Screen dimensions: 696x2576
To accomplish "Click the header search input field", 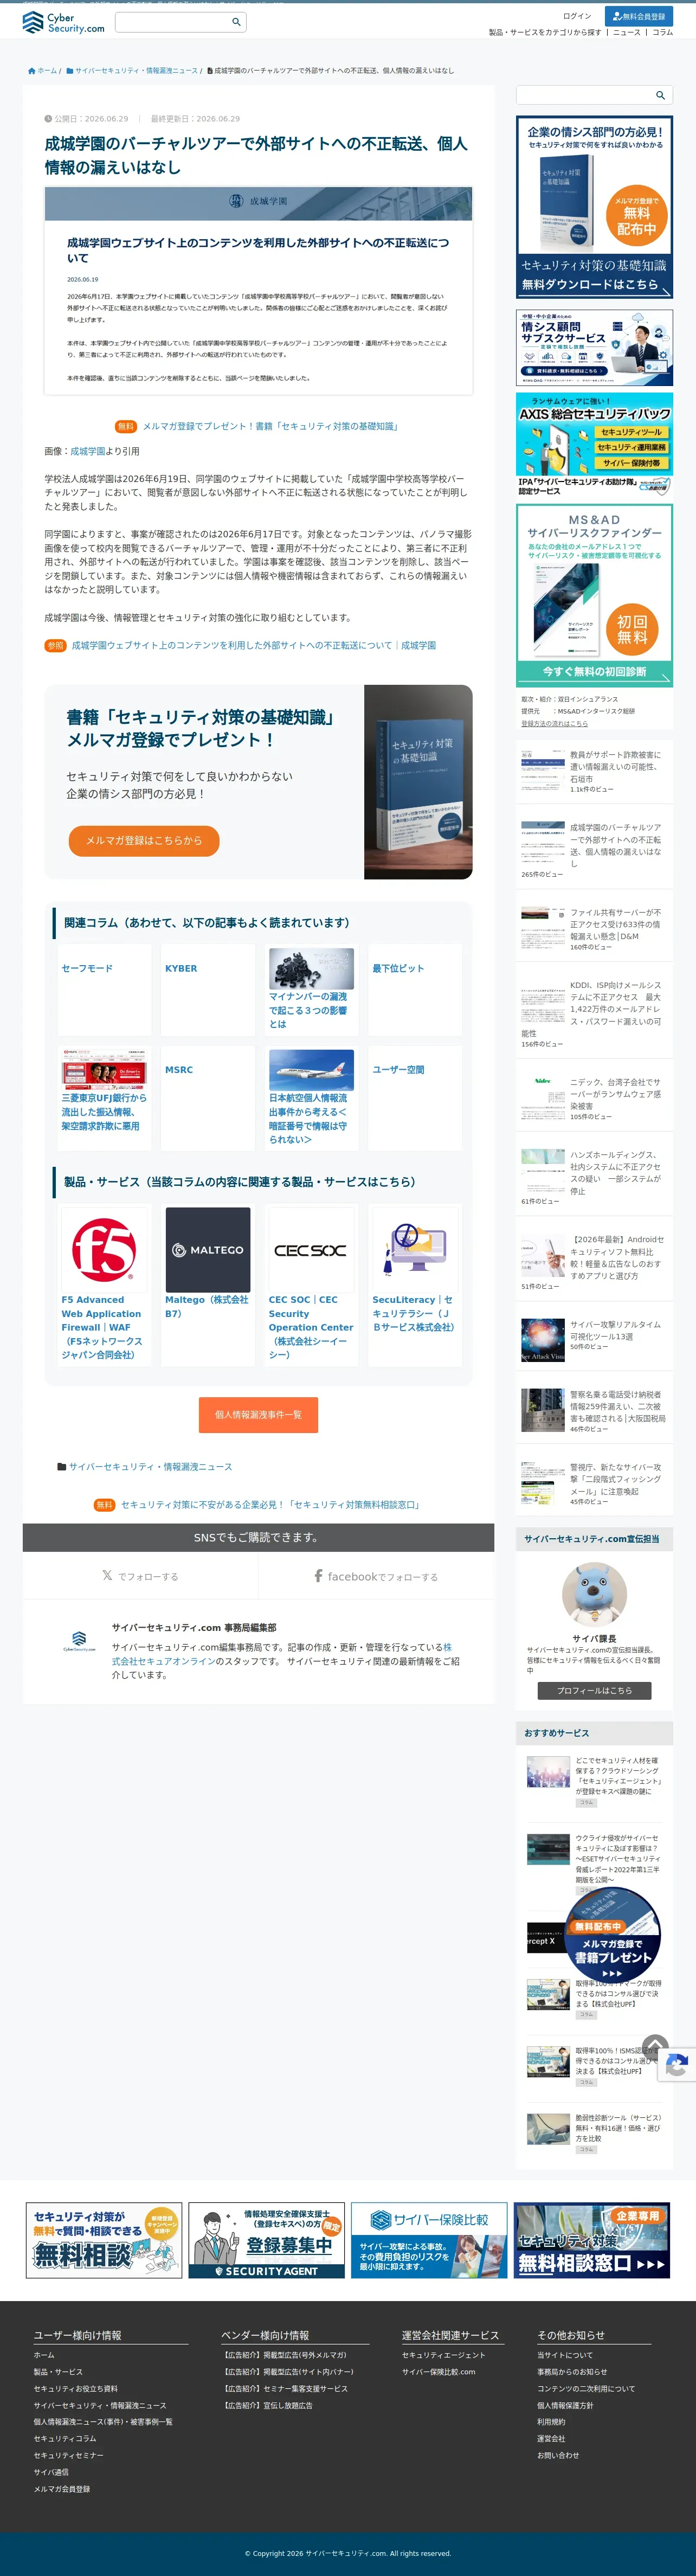I will (x=172, y=22).
